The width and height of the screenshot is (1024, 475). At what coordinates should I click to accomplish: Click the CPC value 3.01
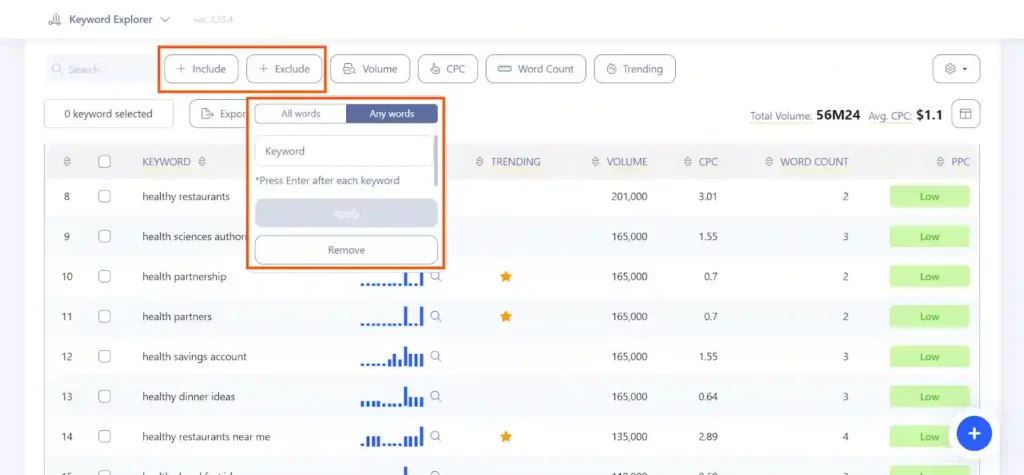pos(708,196)
